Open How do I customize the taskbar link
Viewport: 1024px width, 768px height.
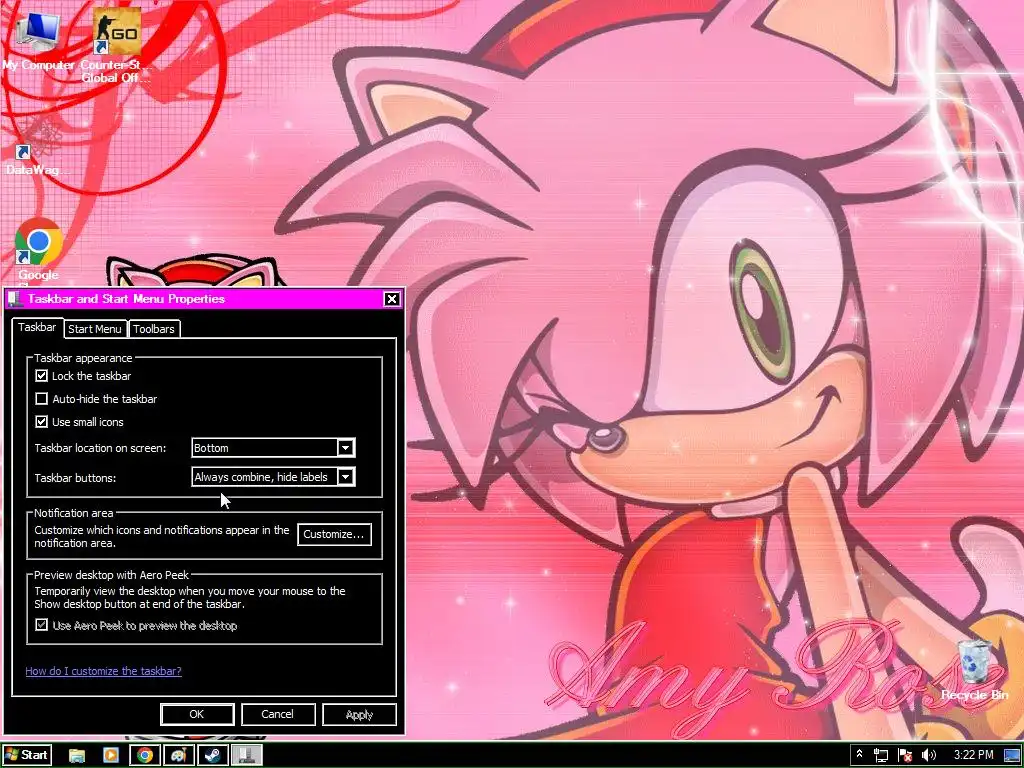(103, 671)
